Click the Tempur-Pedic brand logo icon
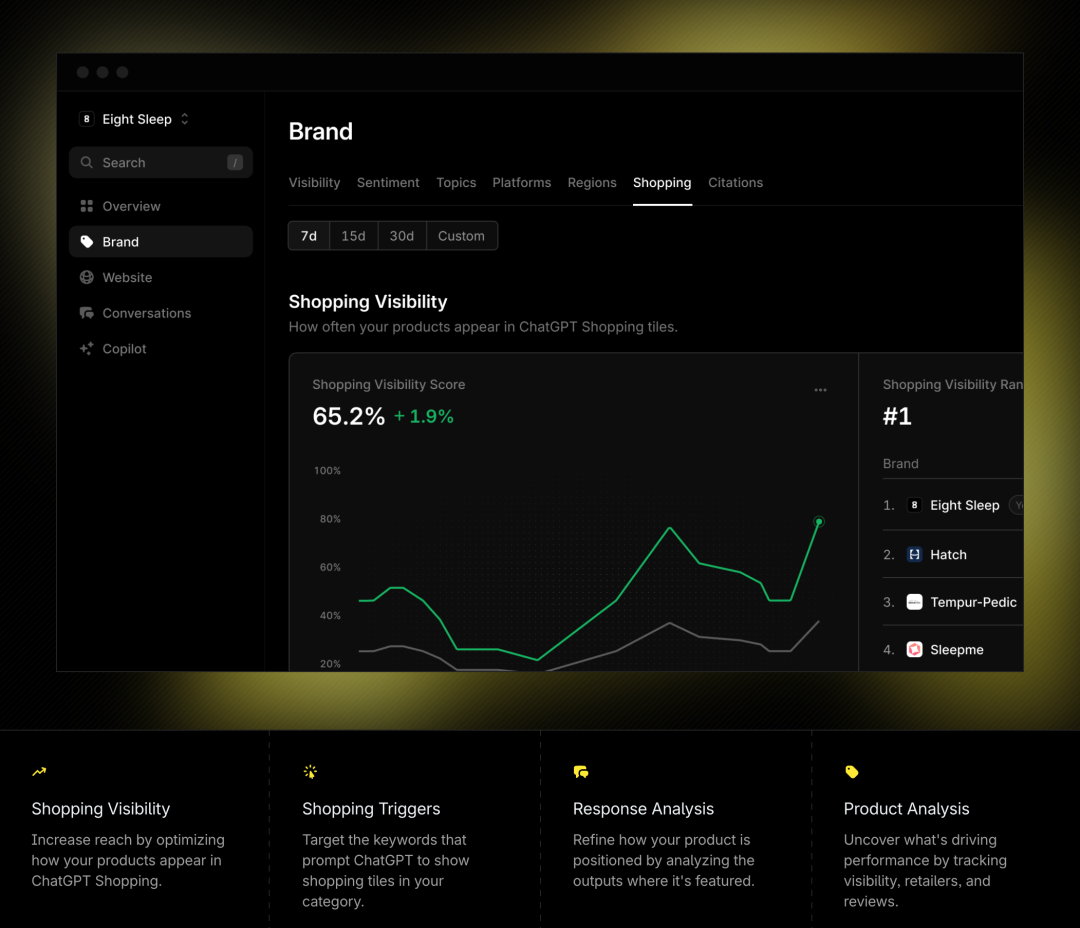Viewport: 1080px width, 928px height. pos(914,602)
